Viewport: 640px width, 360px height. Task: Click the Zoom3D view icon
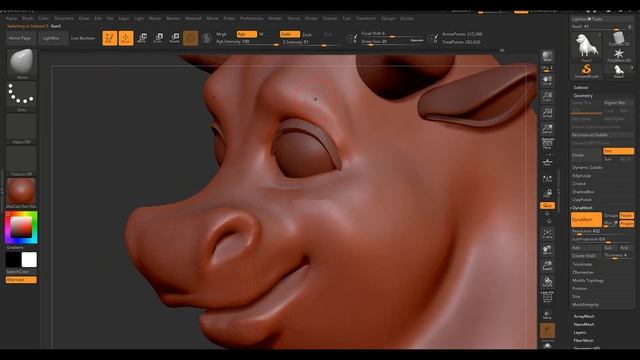pos(547,266)
